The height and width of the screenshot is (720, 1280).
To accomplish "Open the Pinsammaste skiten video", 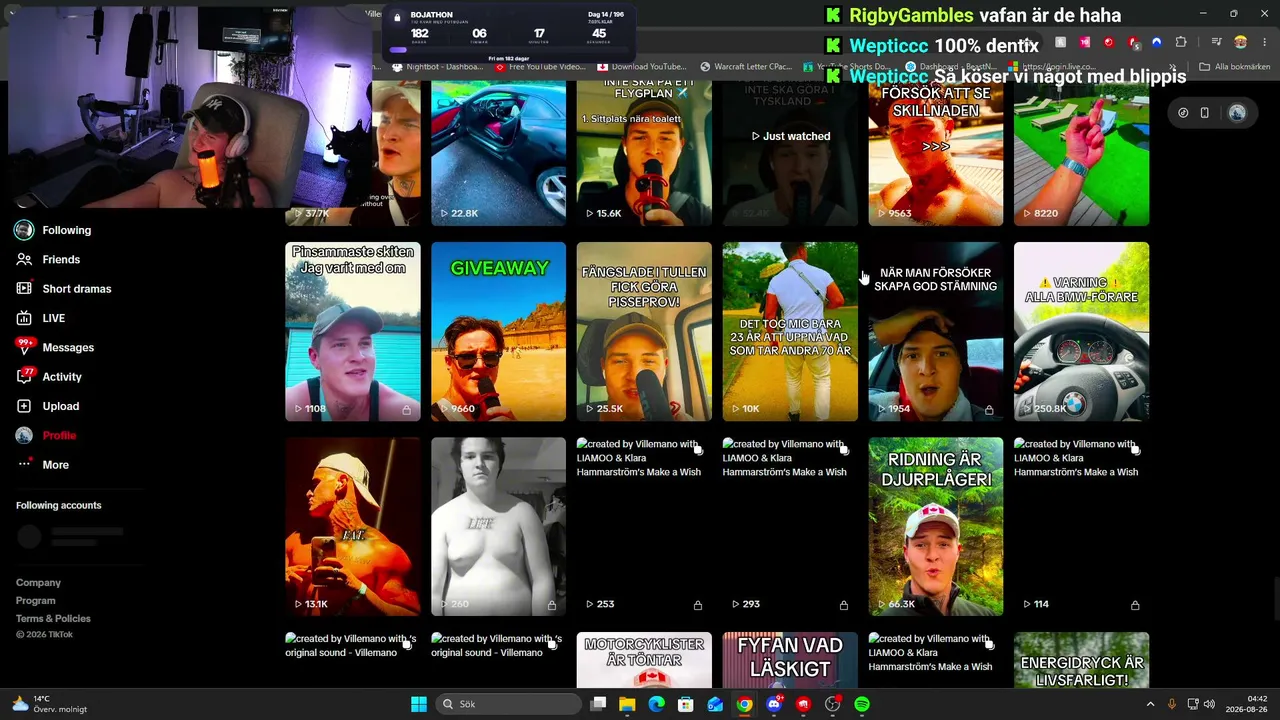I will point(353,331).
